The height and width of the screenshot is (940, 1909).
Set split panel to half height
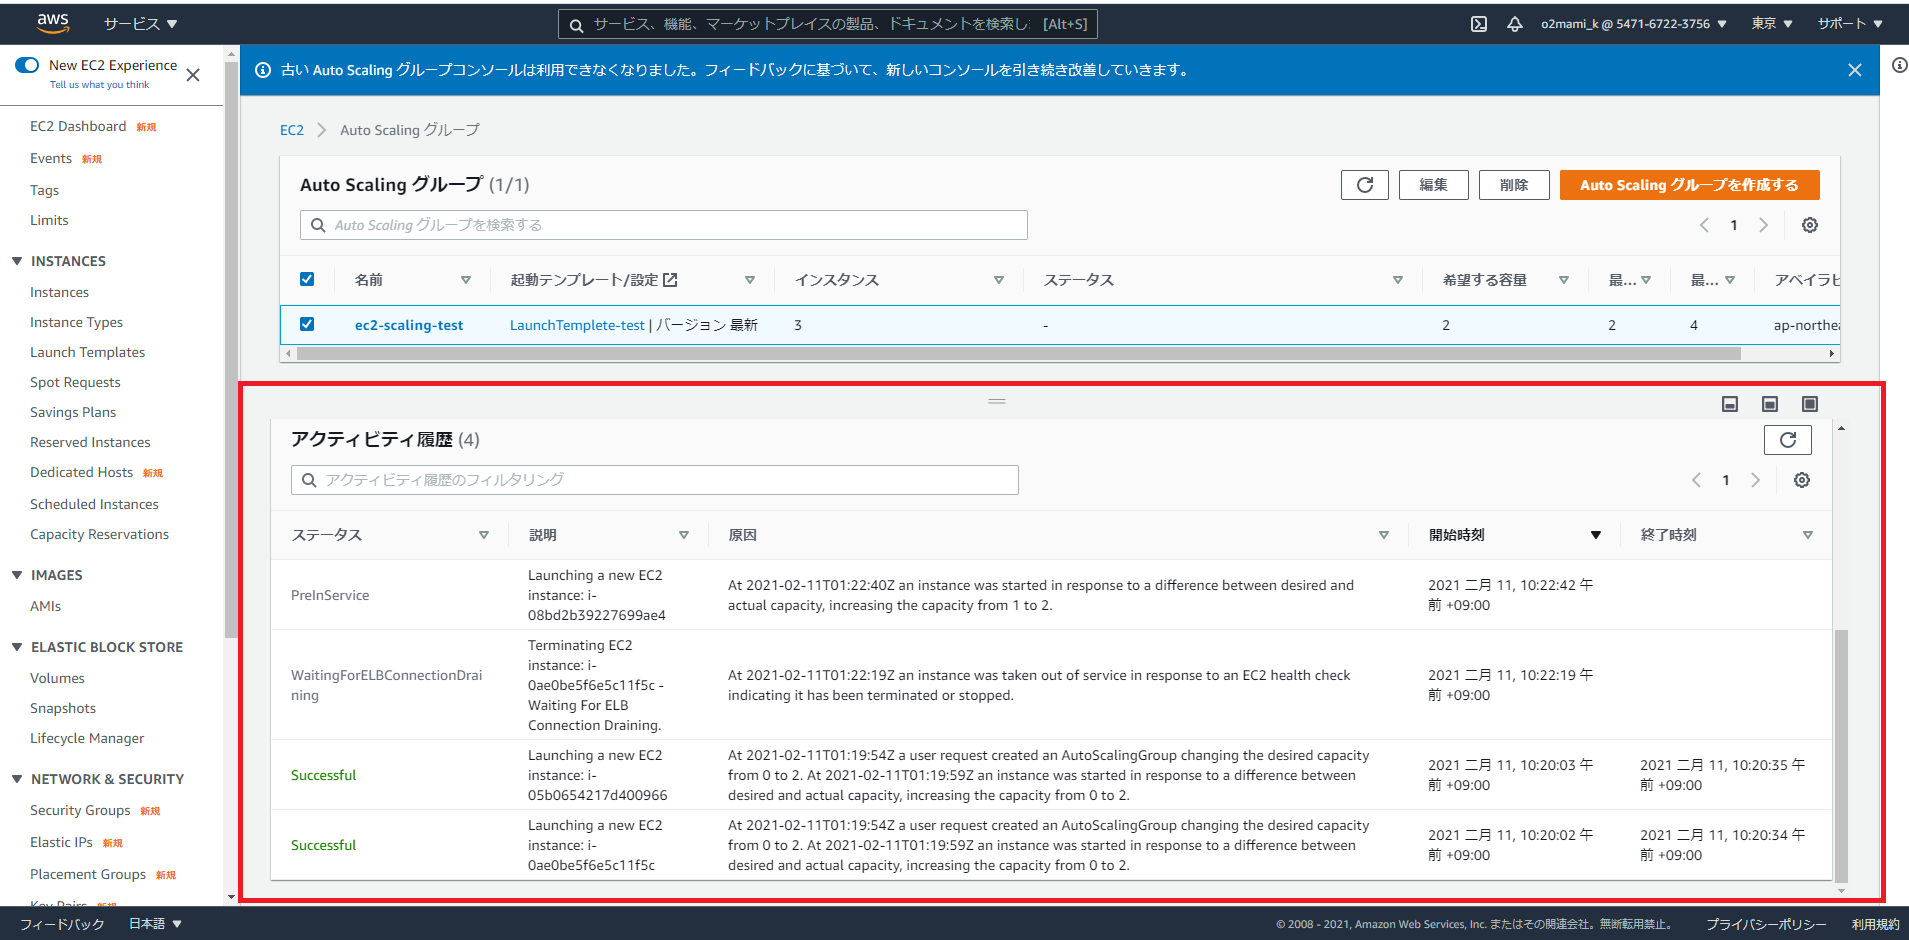[1770, 404]
